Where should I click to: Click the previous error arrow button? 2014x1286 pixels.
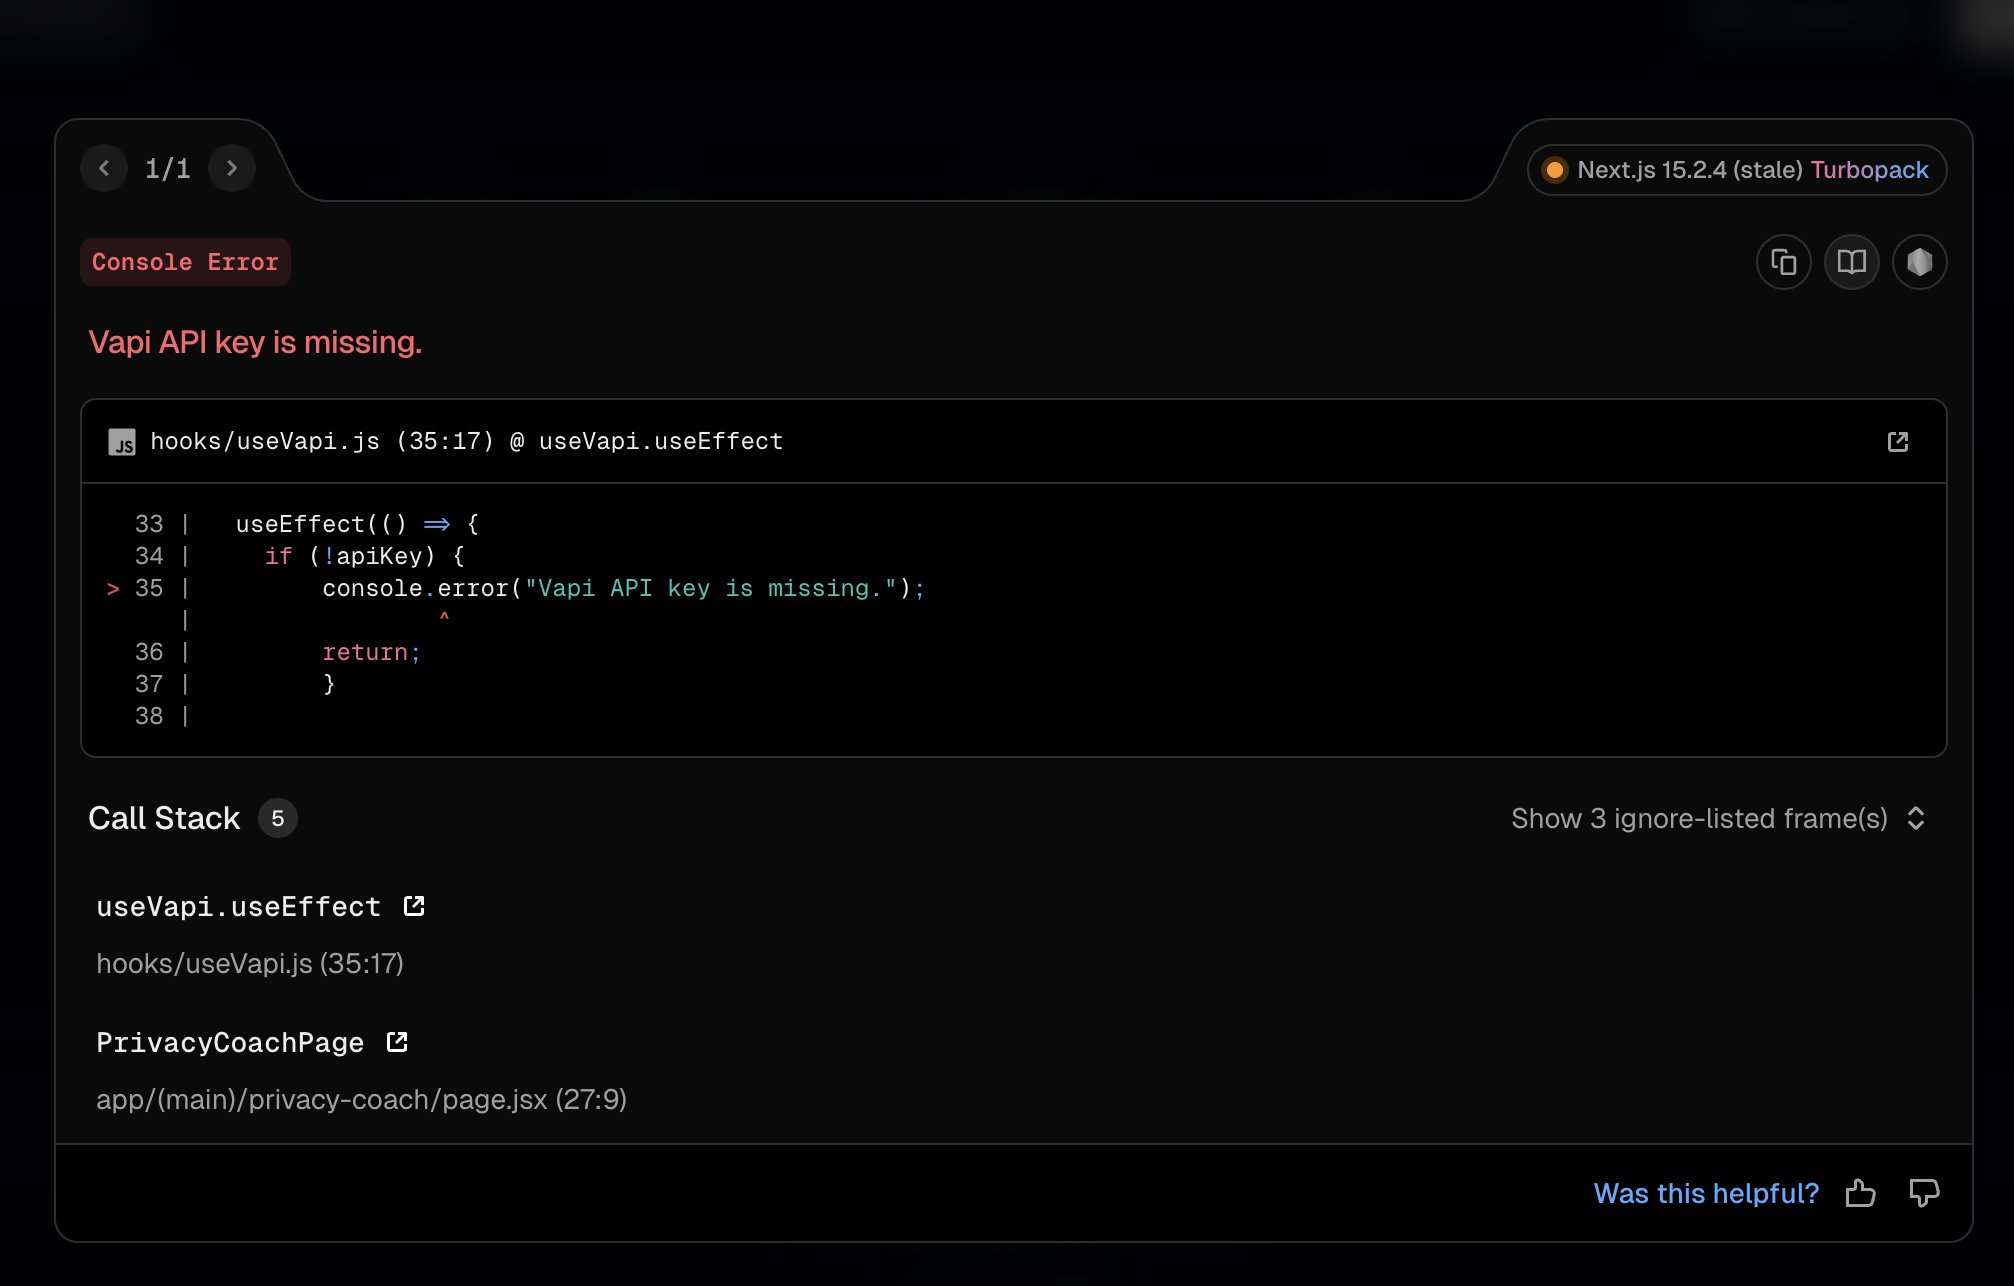[104, 168]
